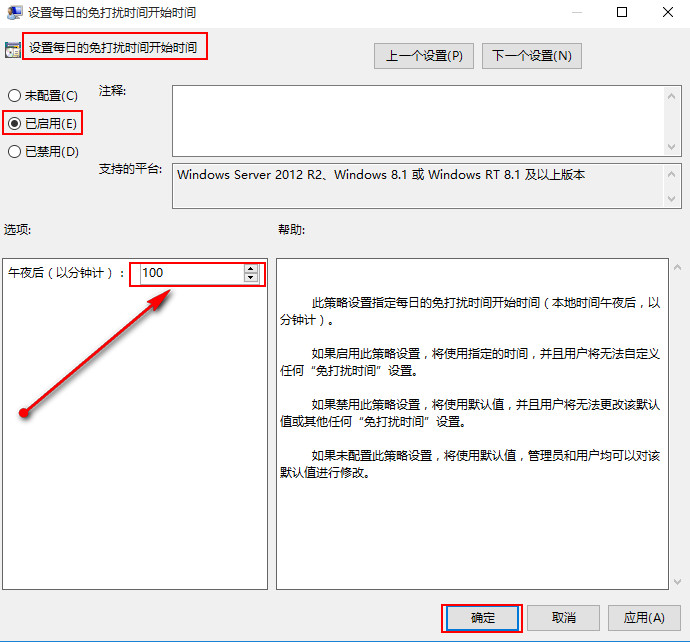Click the 注释 box scroll up arrow
Image resolution: width=690 pixels, height=642 pixels.
click(674, 94)
